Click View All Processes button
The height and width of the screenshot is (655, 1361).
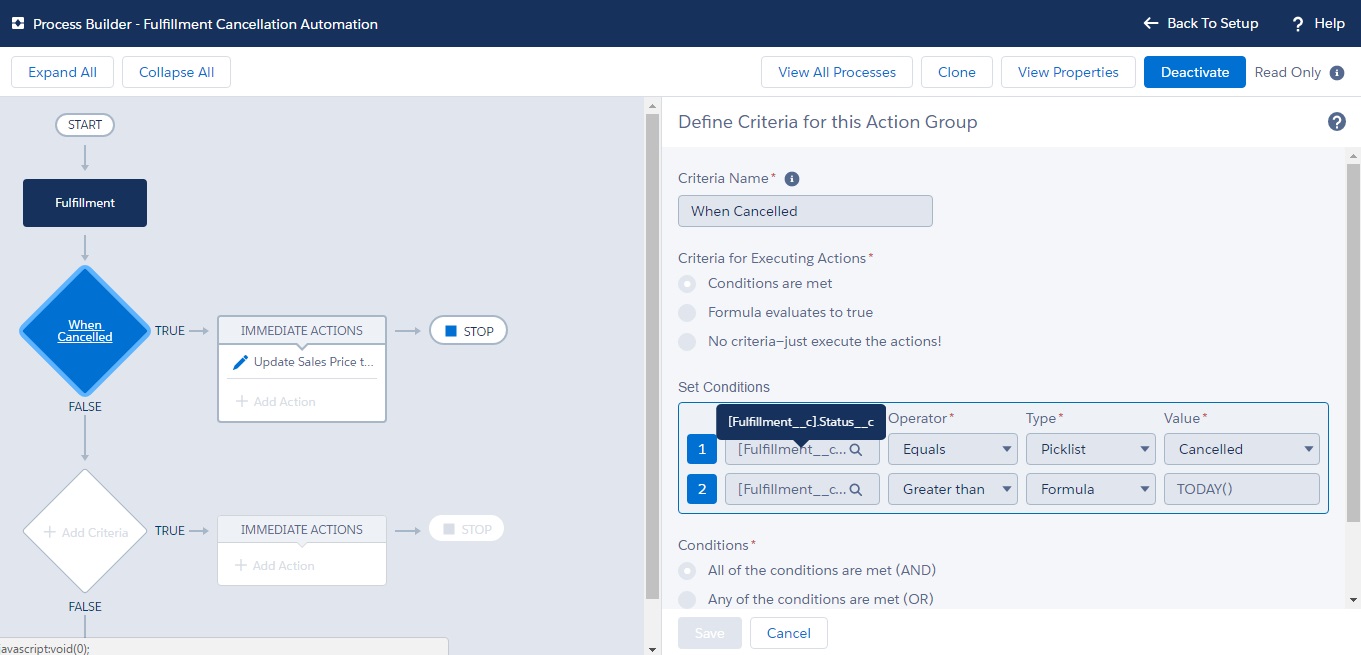point(837,72)
